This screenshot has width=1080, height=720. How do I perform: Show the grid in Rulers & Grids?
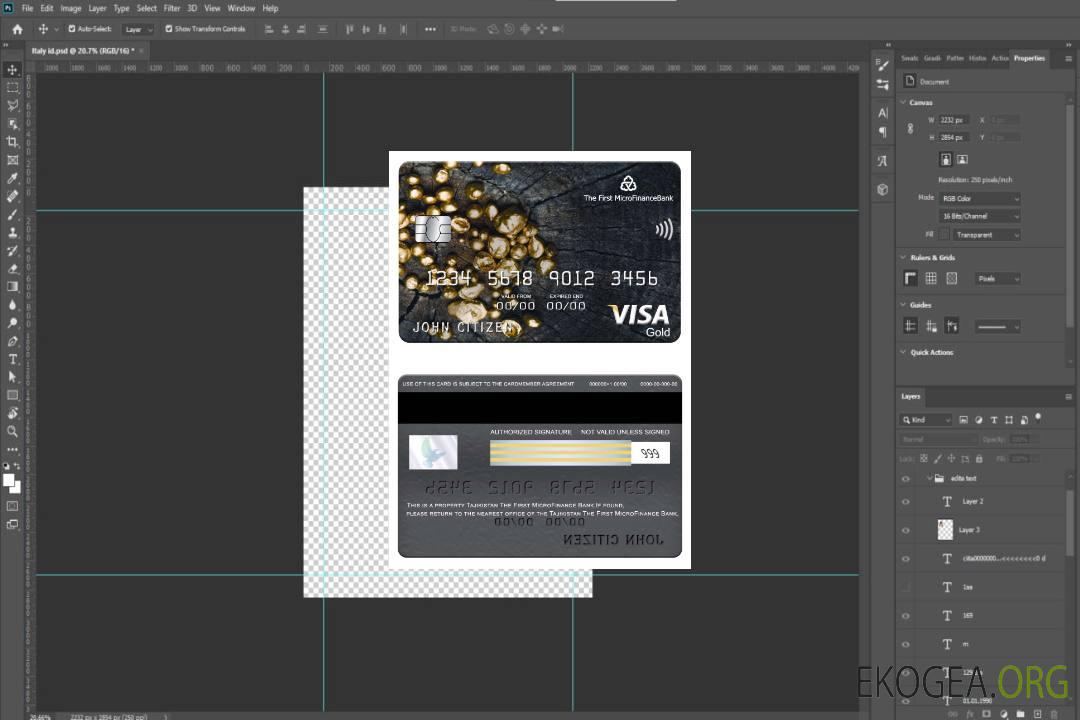pos(931,279)
